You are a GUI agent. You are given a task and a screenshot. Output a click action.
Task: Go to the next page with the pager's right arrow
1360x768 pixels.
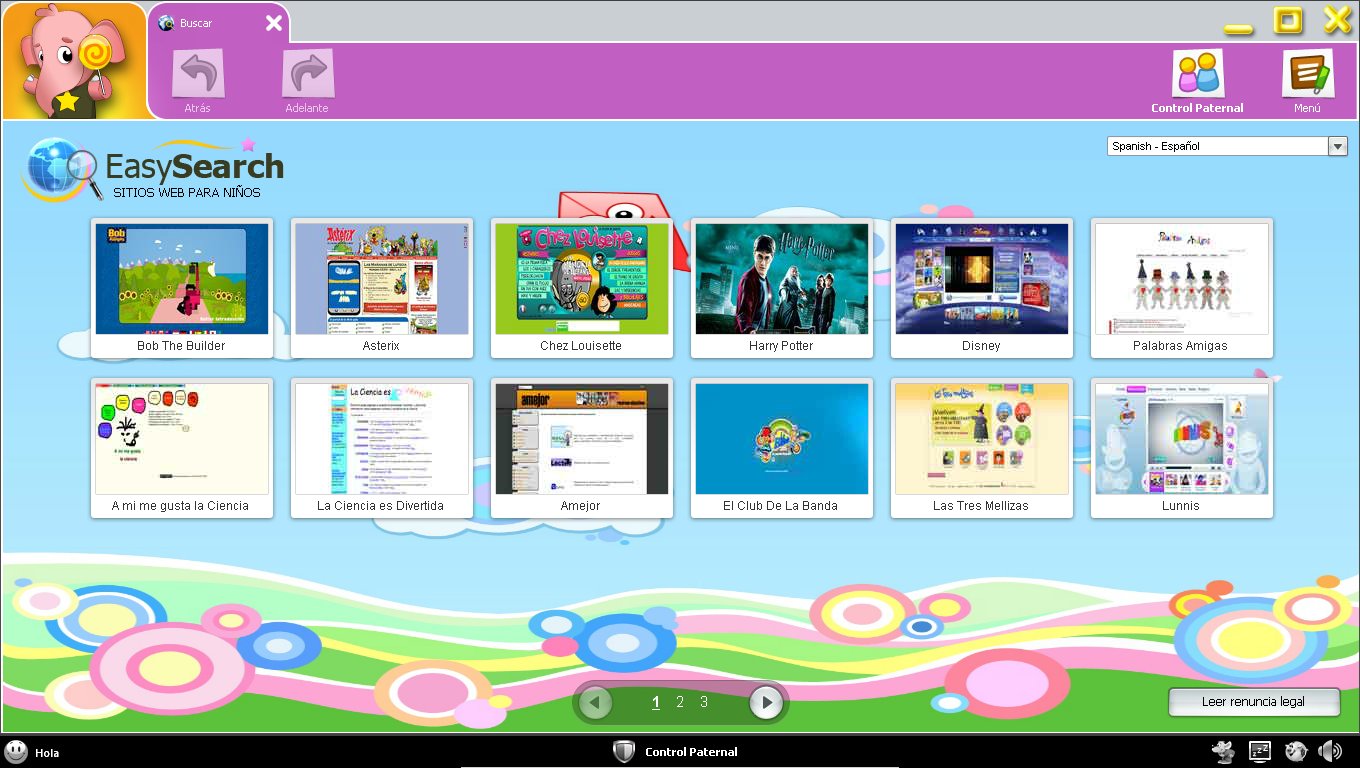[766, 702]
